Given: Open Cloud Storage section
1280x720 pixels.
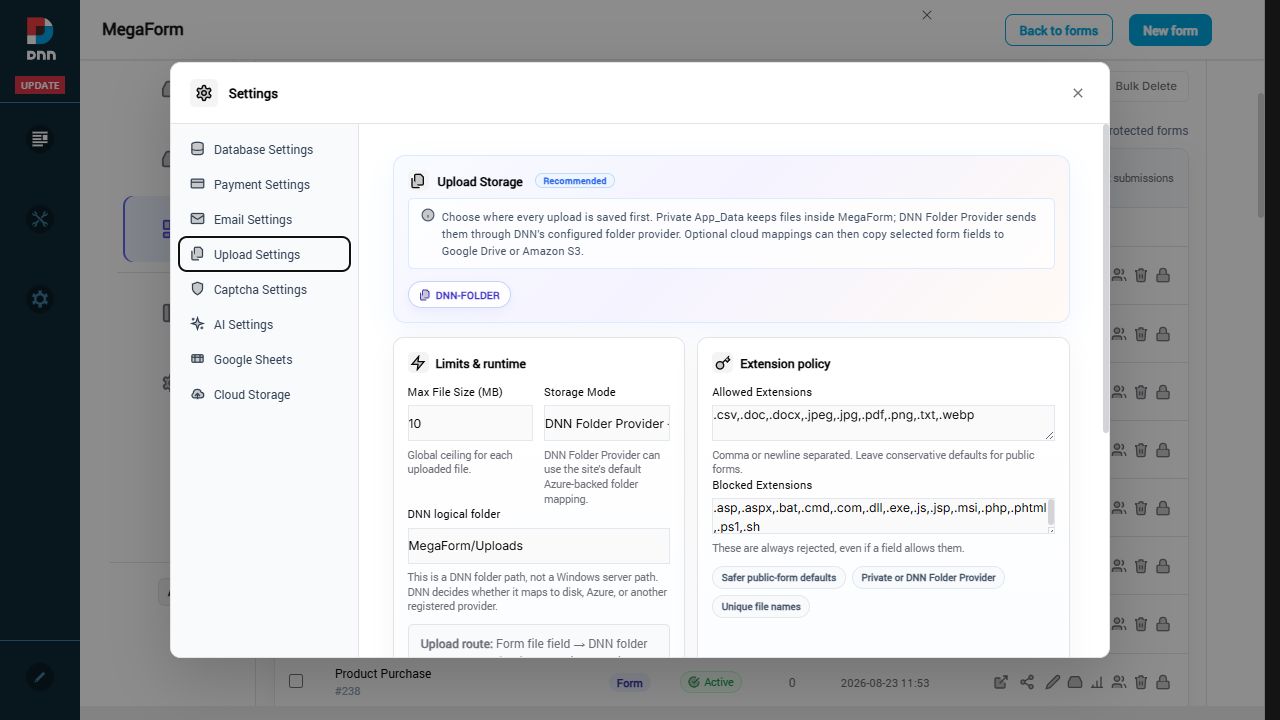Looking at the screenshot, I should (x=264, y=394).
